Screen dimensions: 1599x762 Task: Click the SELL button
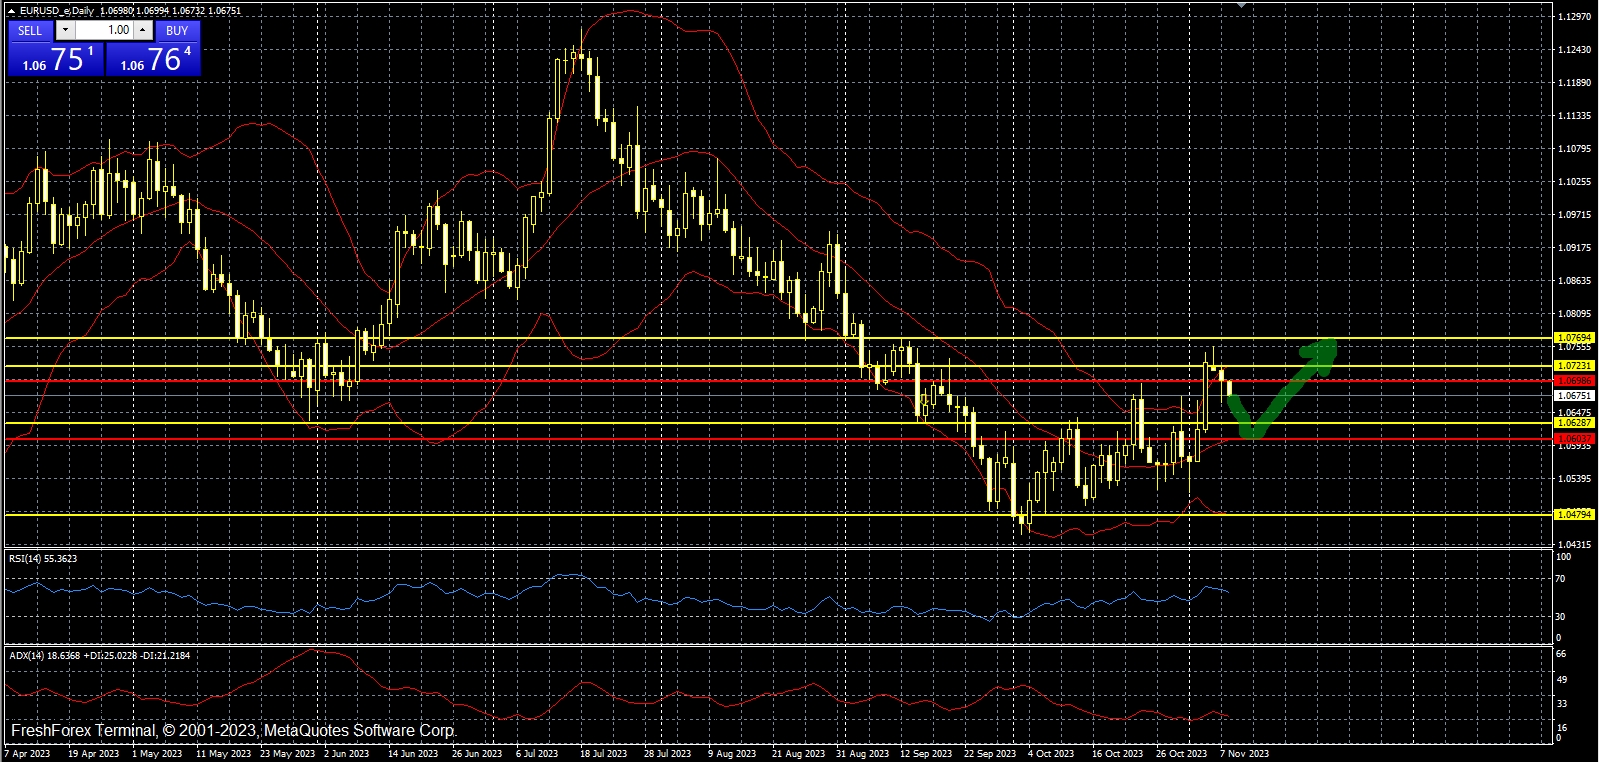coord(30,30)
